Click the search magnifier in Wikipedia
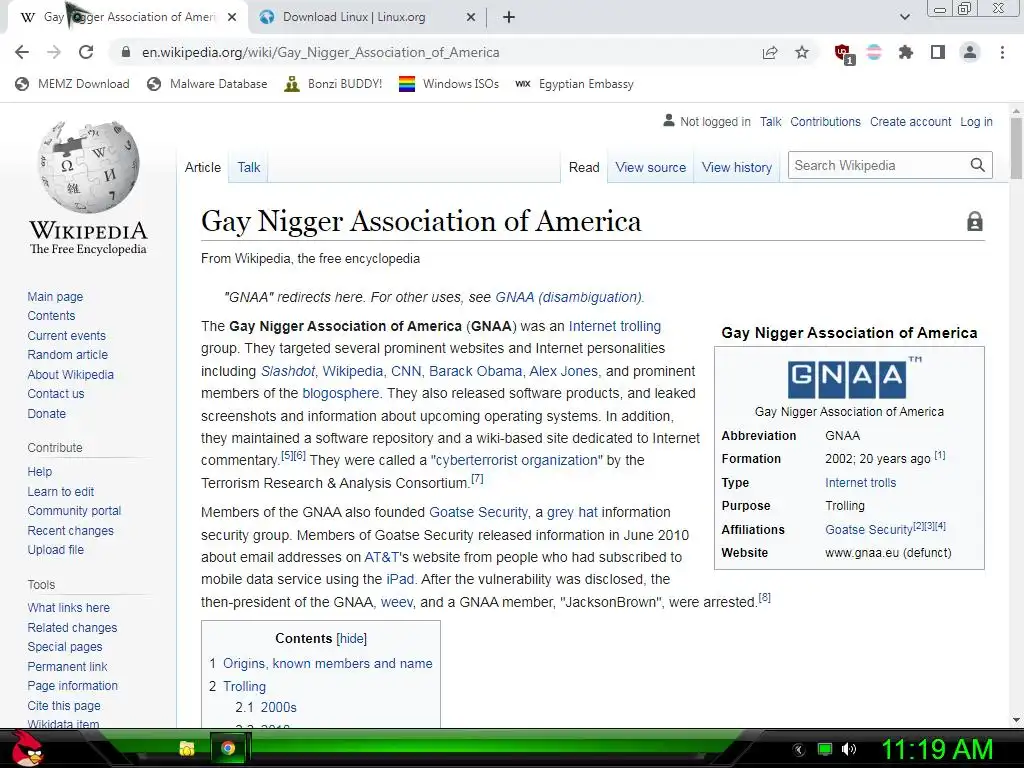The image size is (1024, 768). coord(978,165)
